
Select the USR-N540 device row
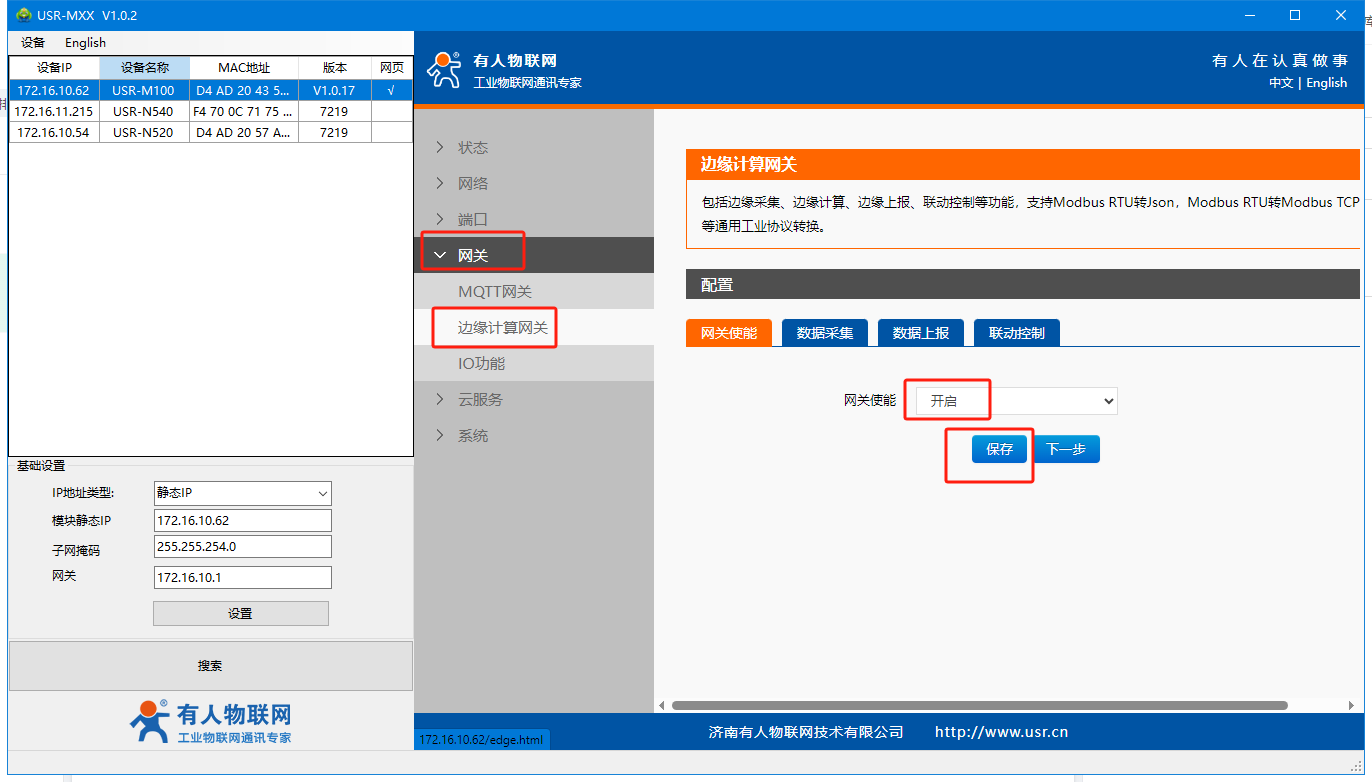[143, 111]
